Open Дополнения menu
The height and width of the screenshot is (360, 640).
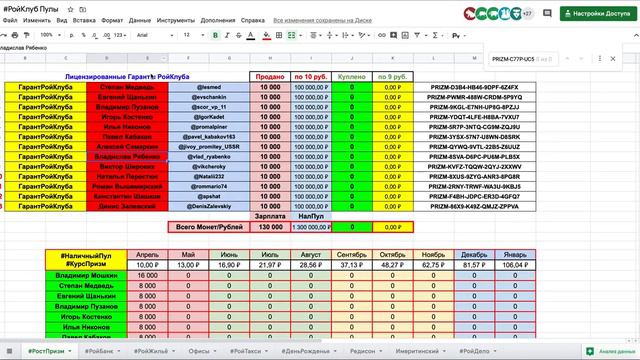(218, 20)
